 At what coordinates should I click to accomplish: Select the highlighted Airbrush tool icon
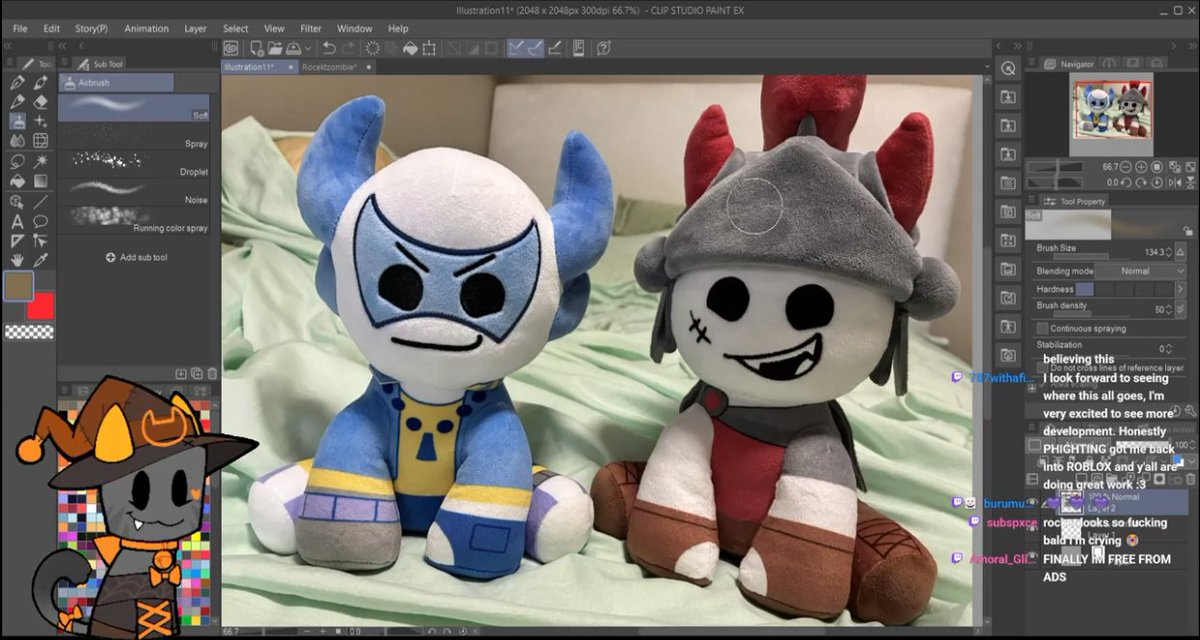[x=17, y=121]
